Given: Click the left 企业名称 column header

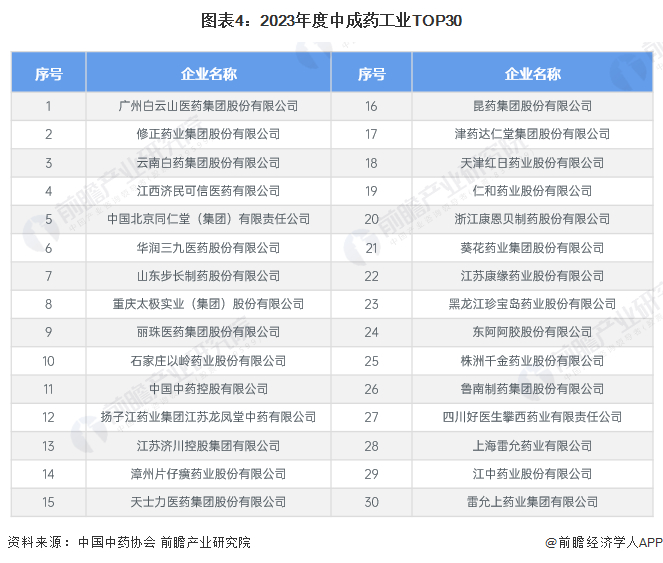Looking at the screenshot, I should pyautogui.click(x=208, y=72).
